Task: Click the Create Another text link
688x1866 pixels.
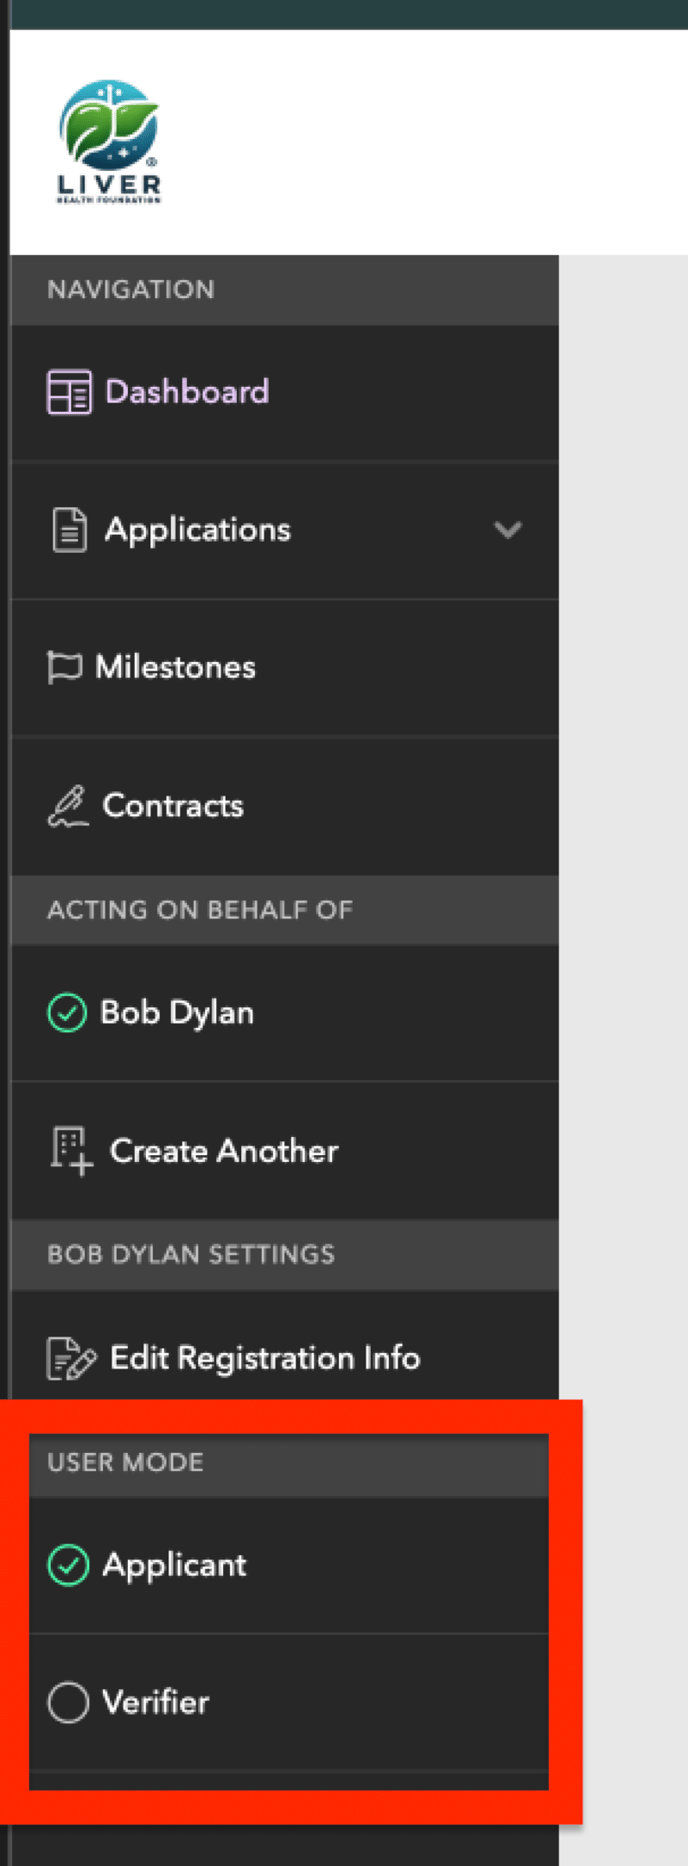Action: tap(224, 1151)
